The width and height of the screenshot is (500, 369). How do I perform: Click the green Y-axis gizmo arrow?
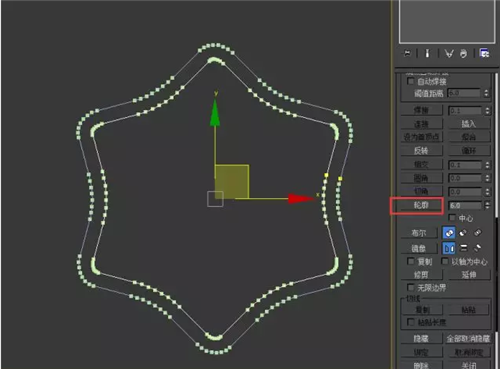[215, 112]
